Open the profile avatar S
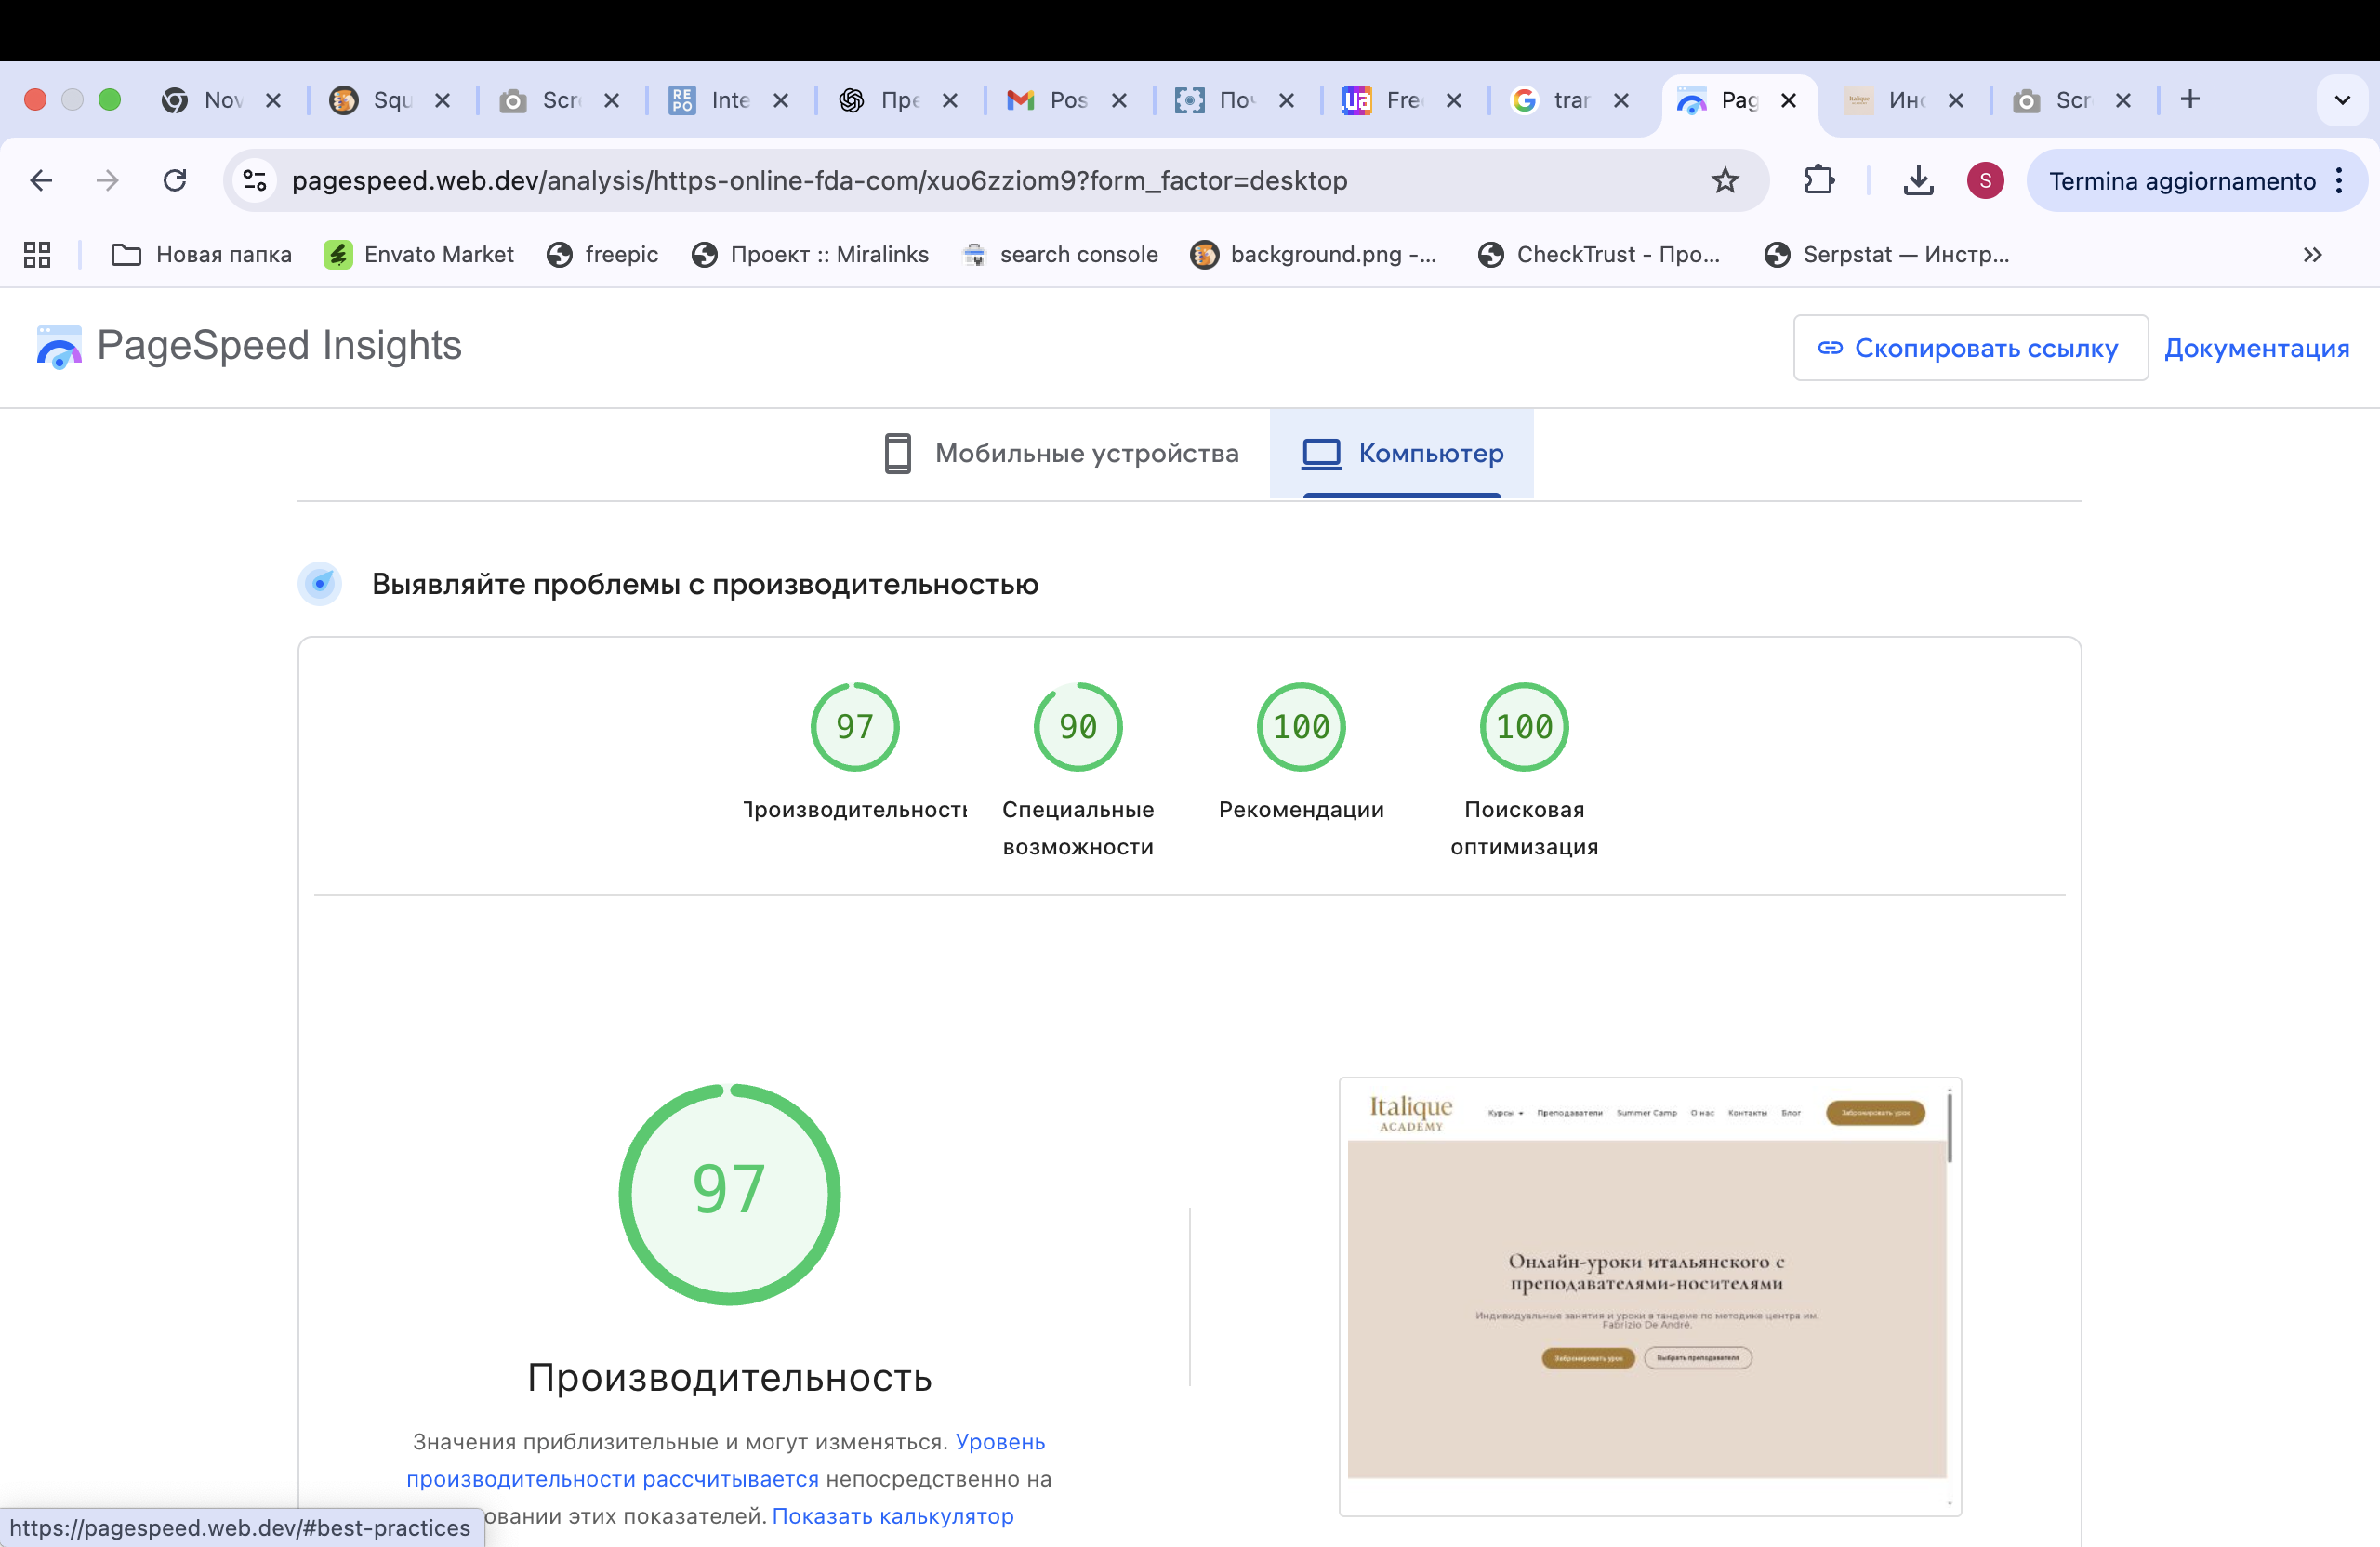The height and width of the screenshot is (1547, 2380). pyautogui.click(x=1985, y=181)
